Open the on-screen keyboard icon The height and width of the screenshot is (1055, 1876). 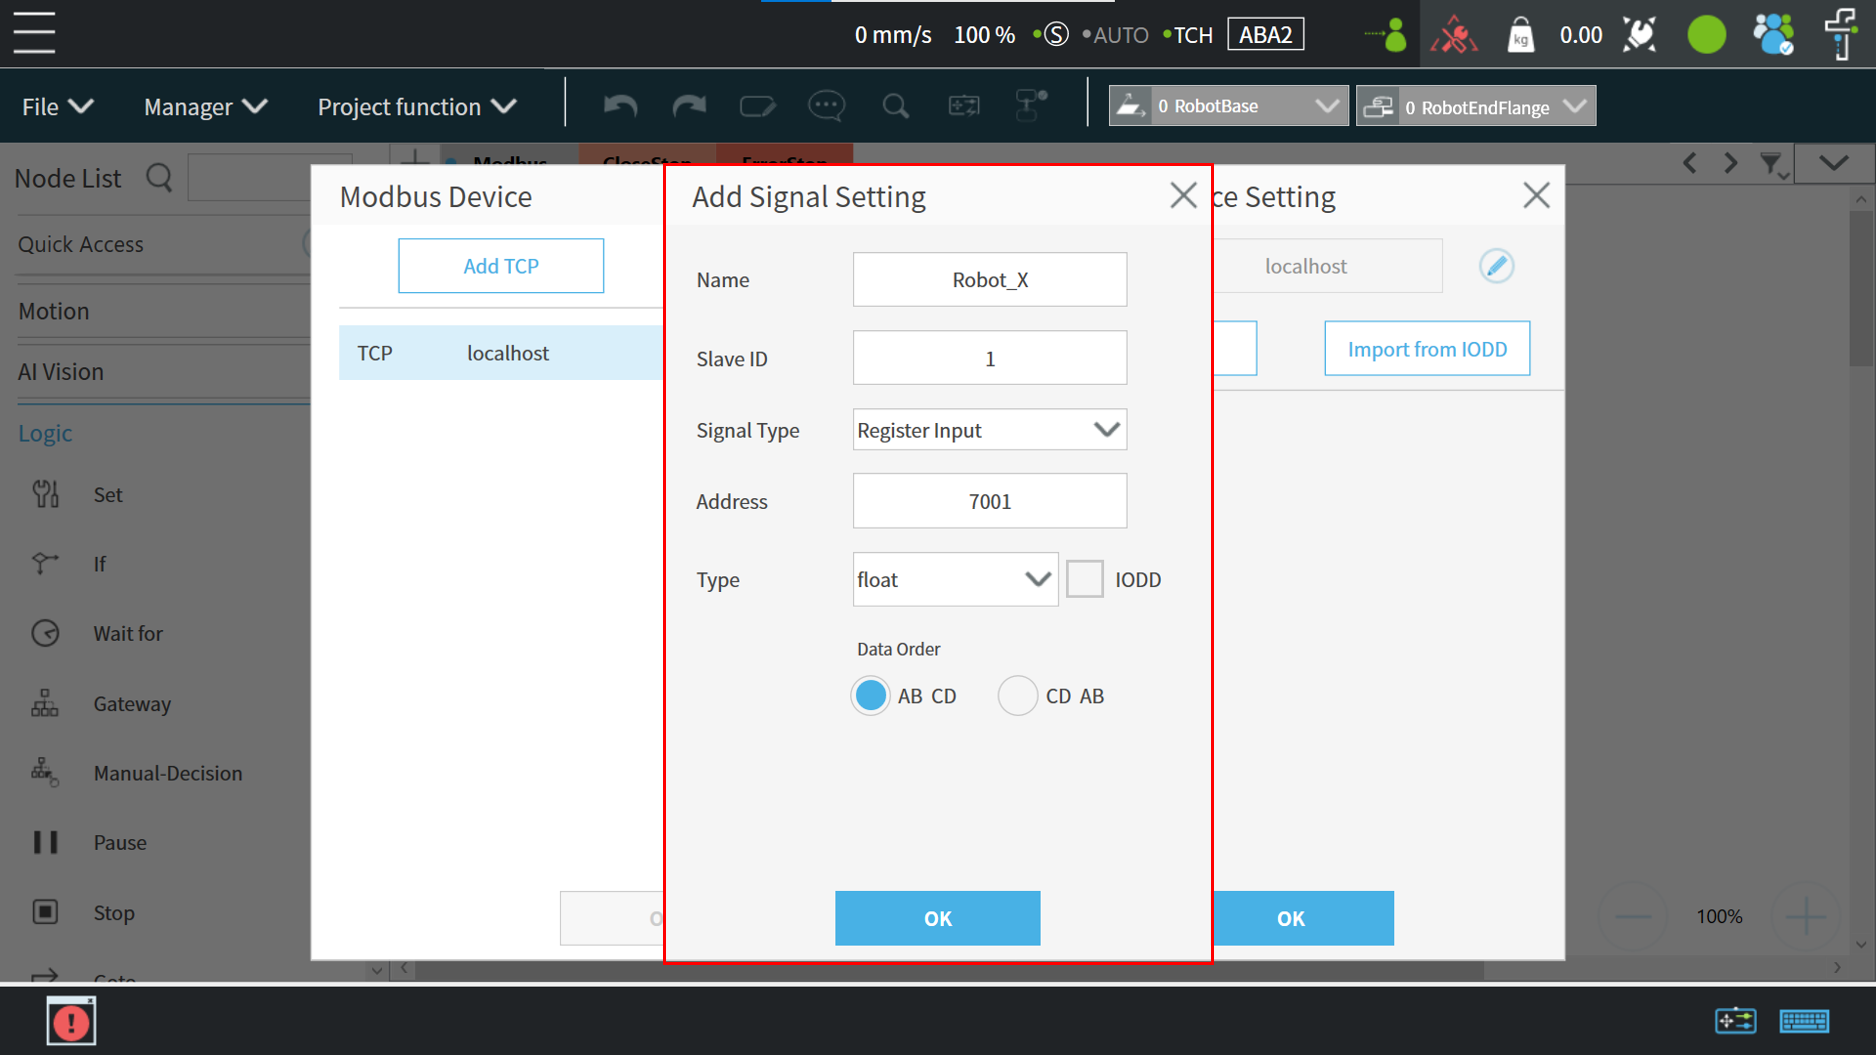(1804, 1021)
